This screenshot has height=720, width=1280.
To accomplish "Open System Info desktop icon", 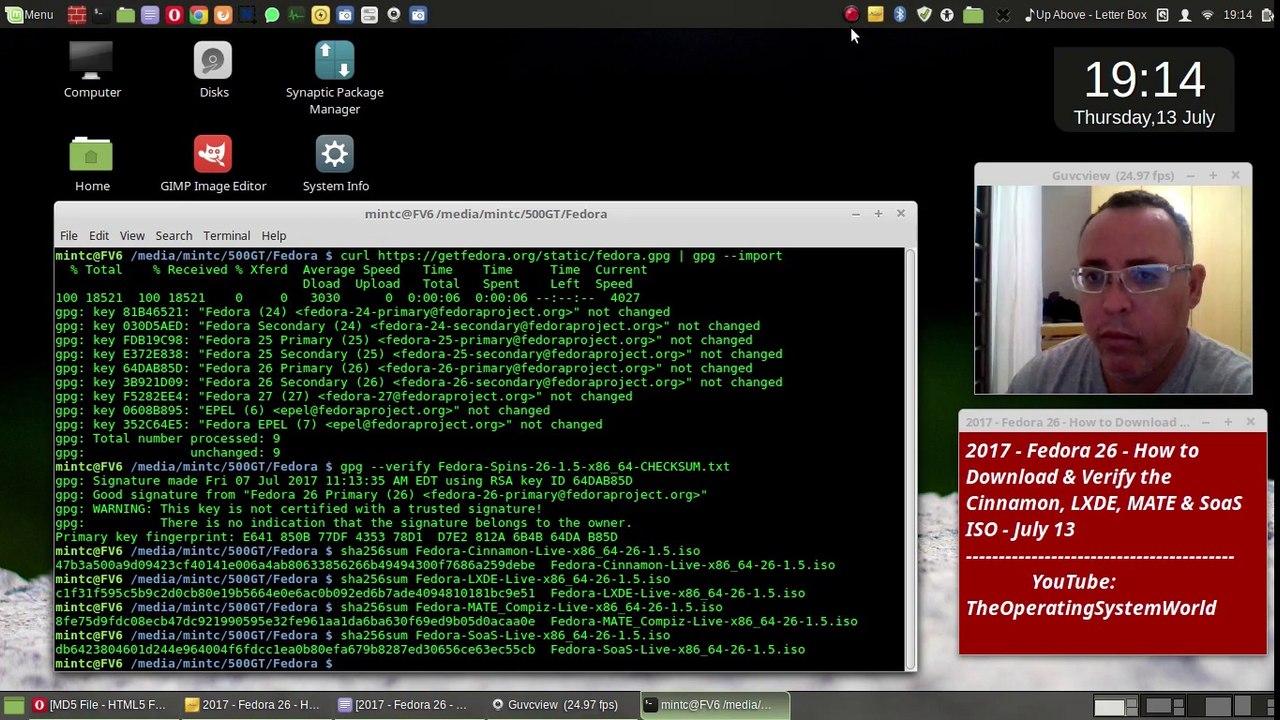I will [x=335, y=164].
